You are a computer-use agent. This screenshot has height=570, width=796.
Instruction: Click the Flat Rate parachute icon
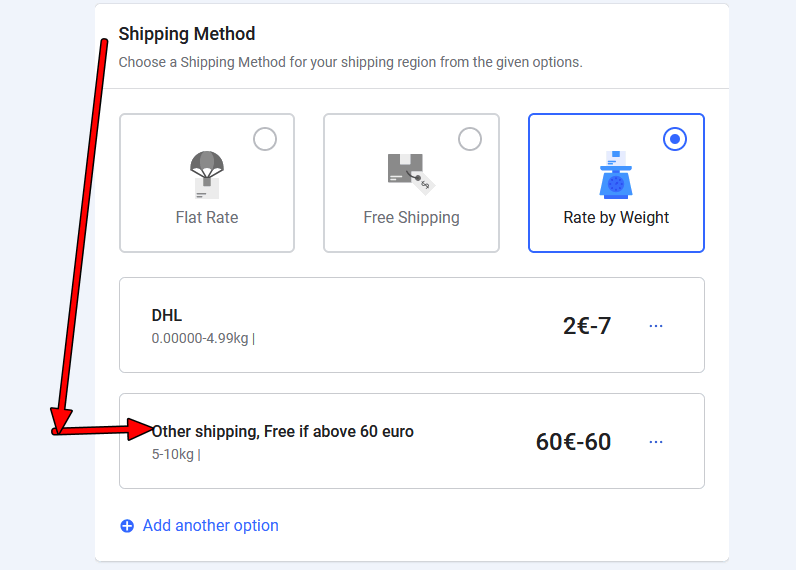click(207, 174)
